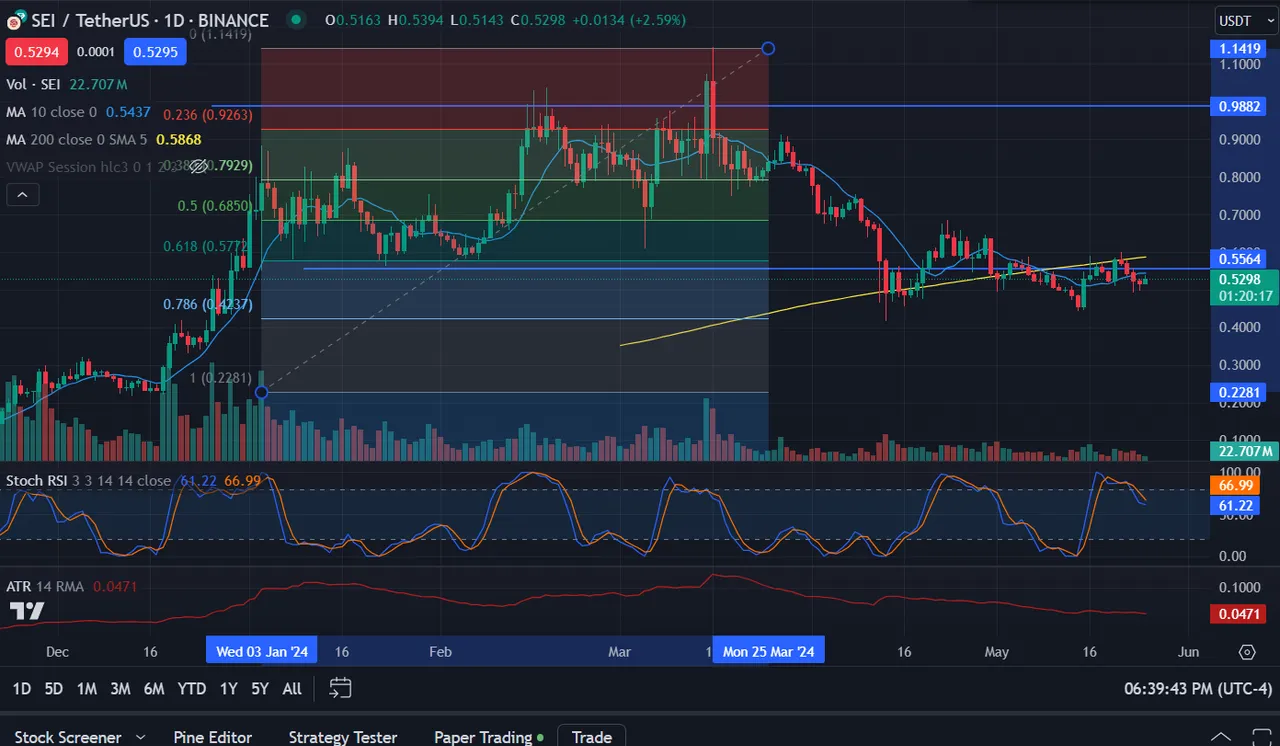Click the SEI coin logo icon

(x=16, y=20)
